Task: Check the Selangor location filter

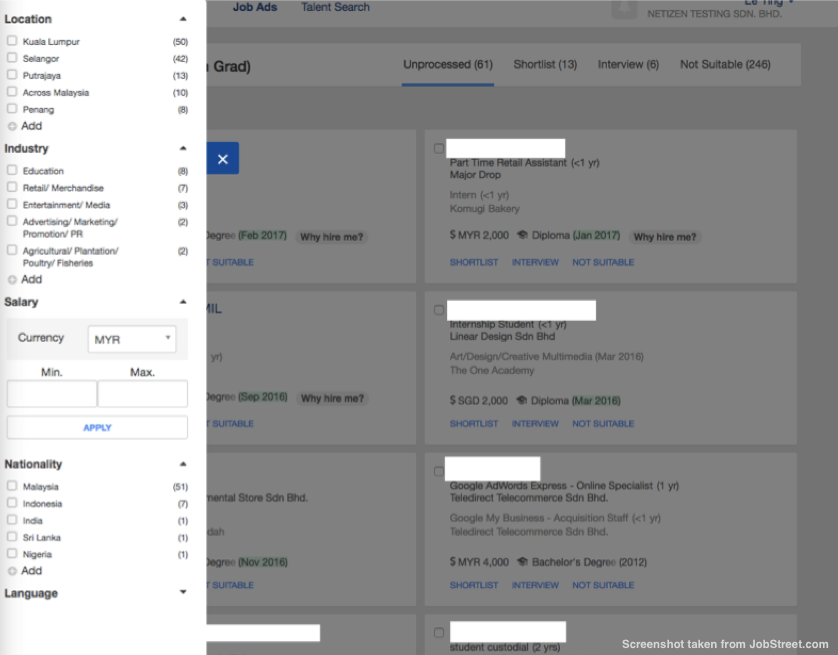Action: point(11,58)
